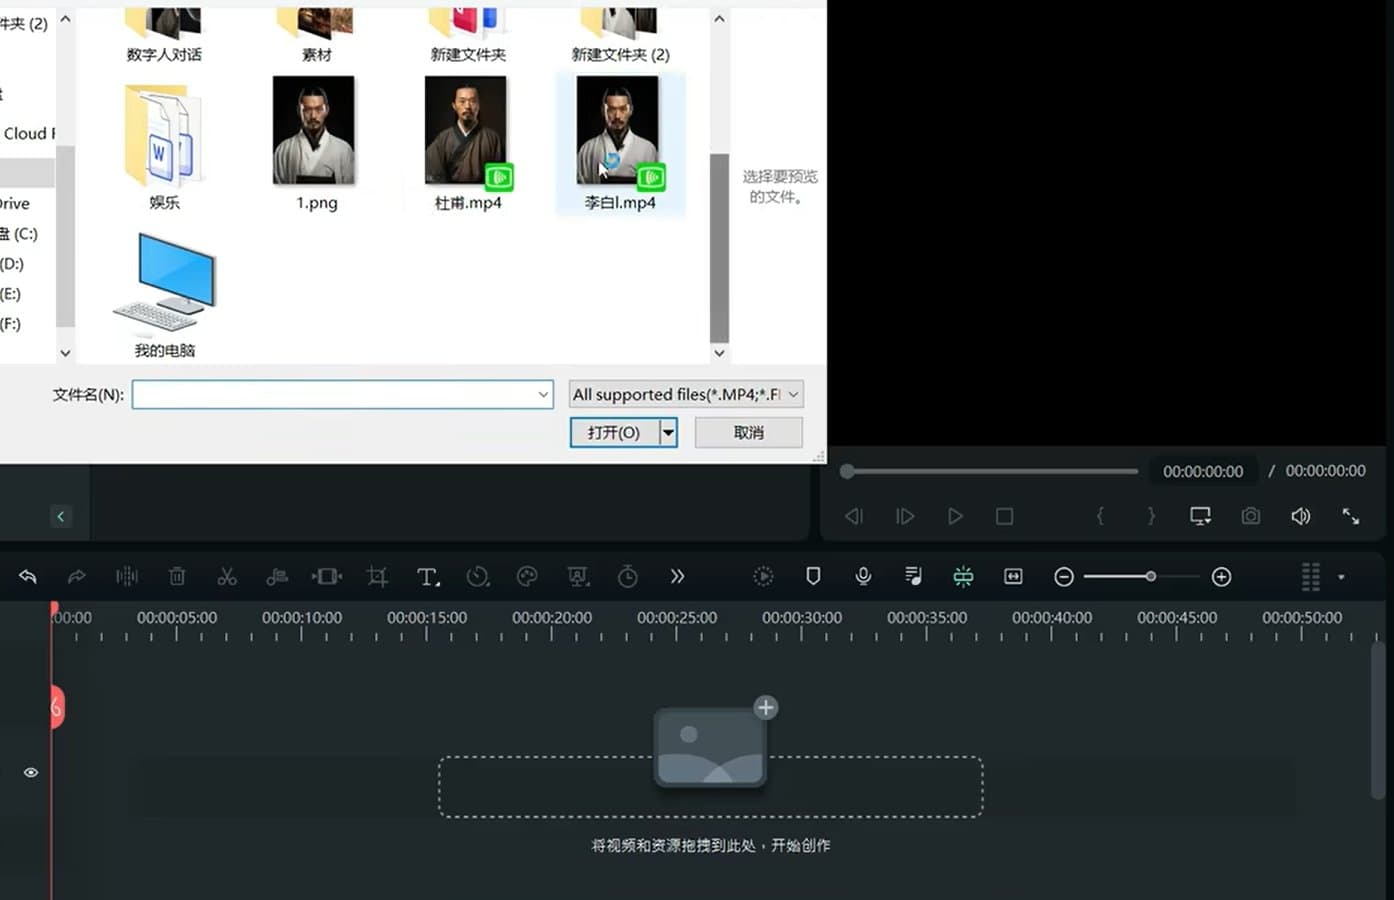Click the Redo icon
The height and width of the screenshot is (900, 1394).
77,576
